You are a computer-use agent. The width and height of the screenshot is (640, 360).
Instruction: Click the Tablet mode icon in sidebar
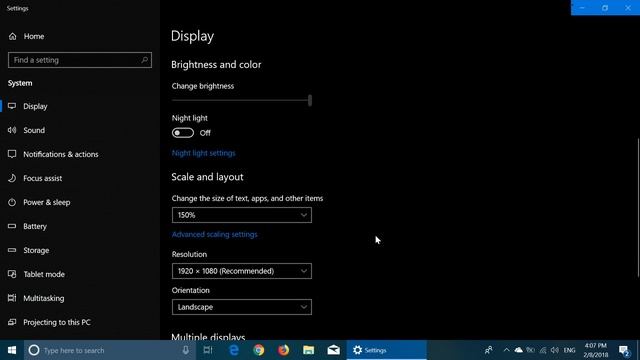(12, 274)
